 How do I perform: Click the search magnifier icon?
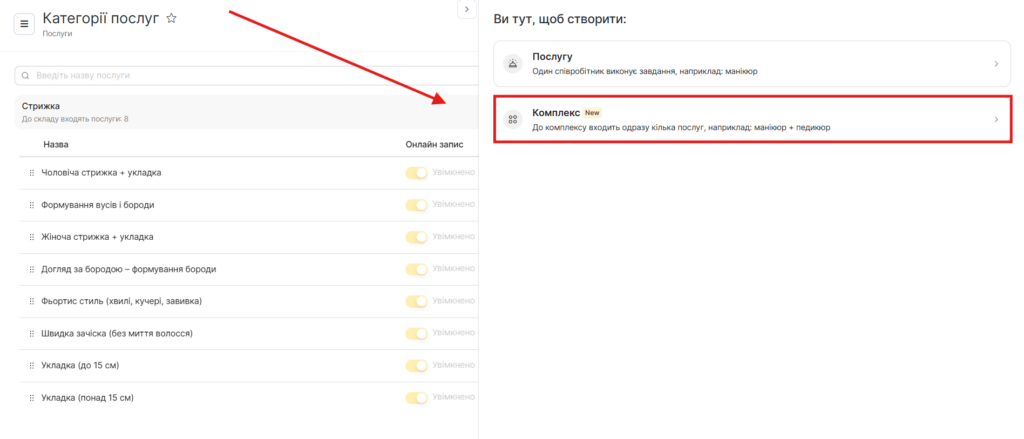[x=26, y=75]
